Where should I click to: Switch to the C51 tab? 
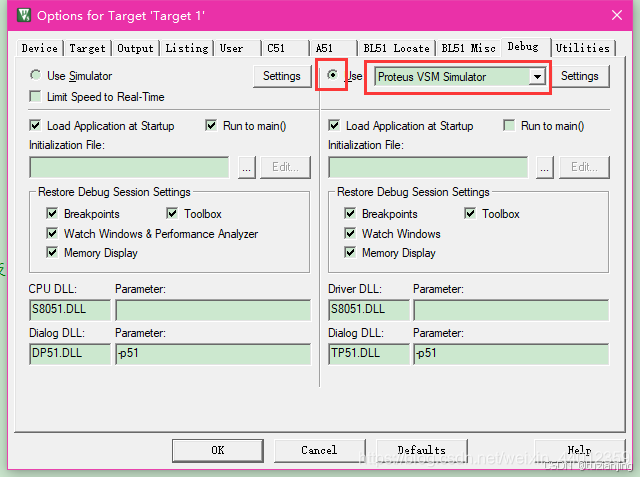pos(285,48)
